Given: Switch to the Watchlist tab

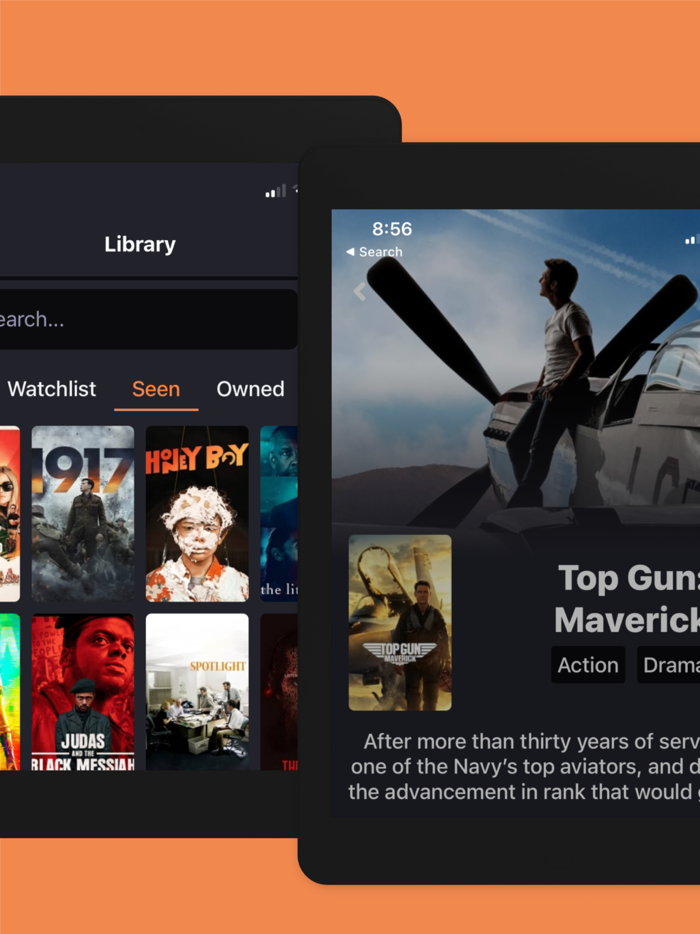Looking at the screenshot, I should tap(52, 389).
